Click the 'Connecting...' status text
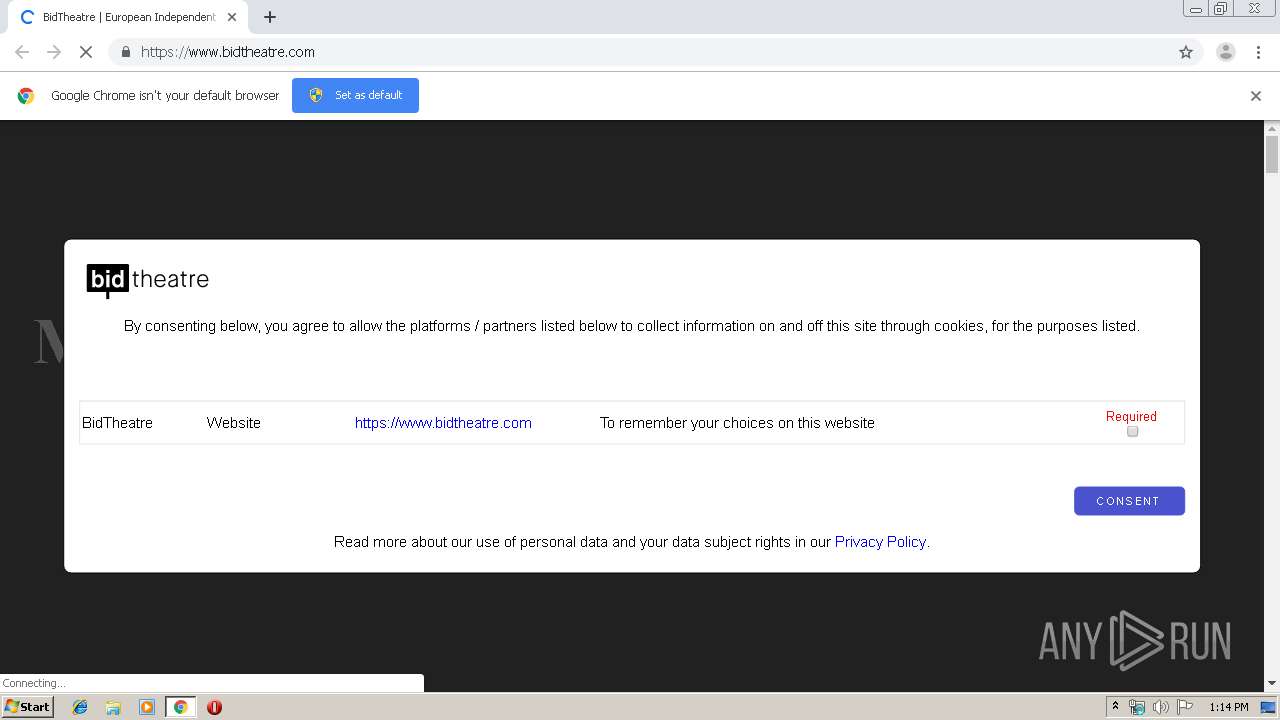Screen dimensions: 1280x720 [34, 683]
